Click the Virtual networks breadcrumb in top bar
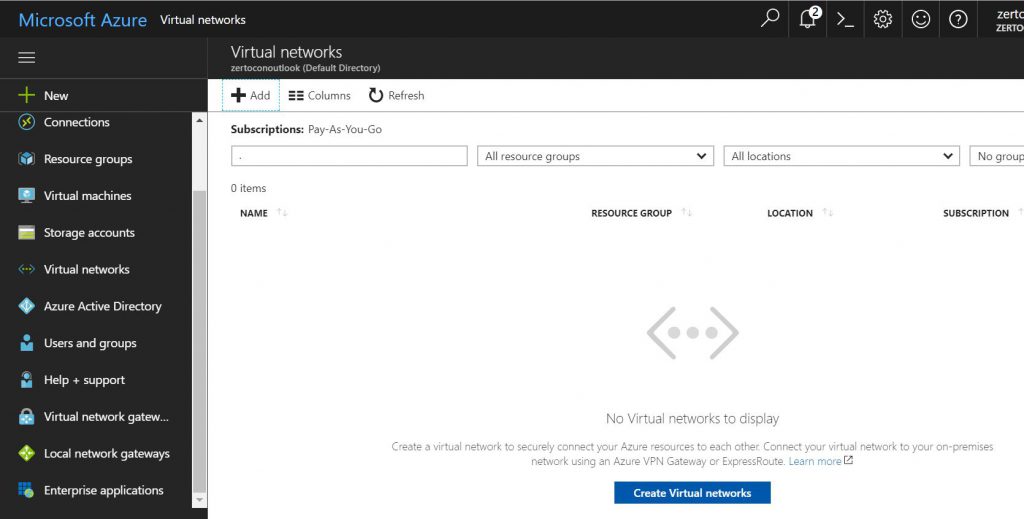The height and width of the screenshot is (519, 1024). [202, 20]
